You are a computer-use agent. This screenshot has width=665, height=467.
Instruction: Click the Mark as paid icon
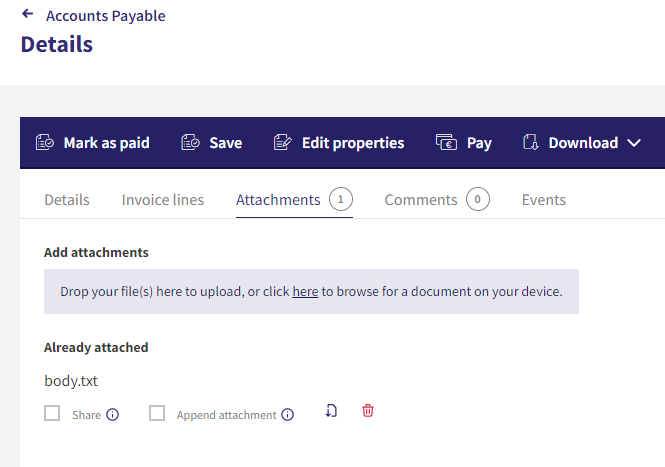45,143
